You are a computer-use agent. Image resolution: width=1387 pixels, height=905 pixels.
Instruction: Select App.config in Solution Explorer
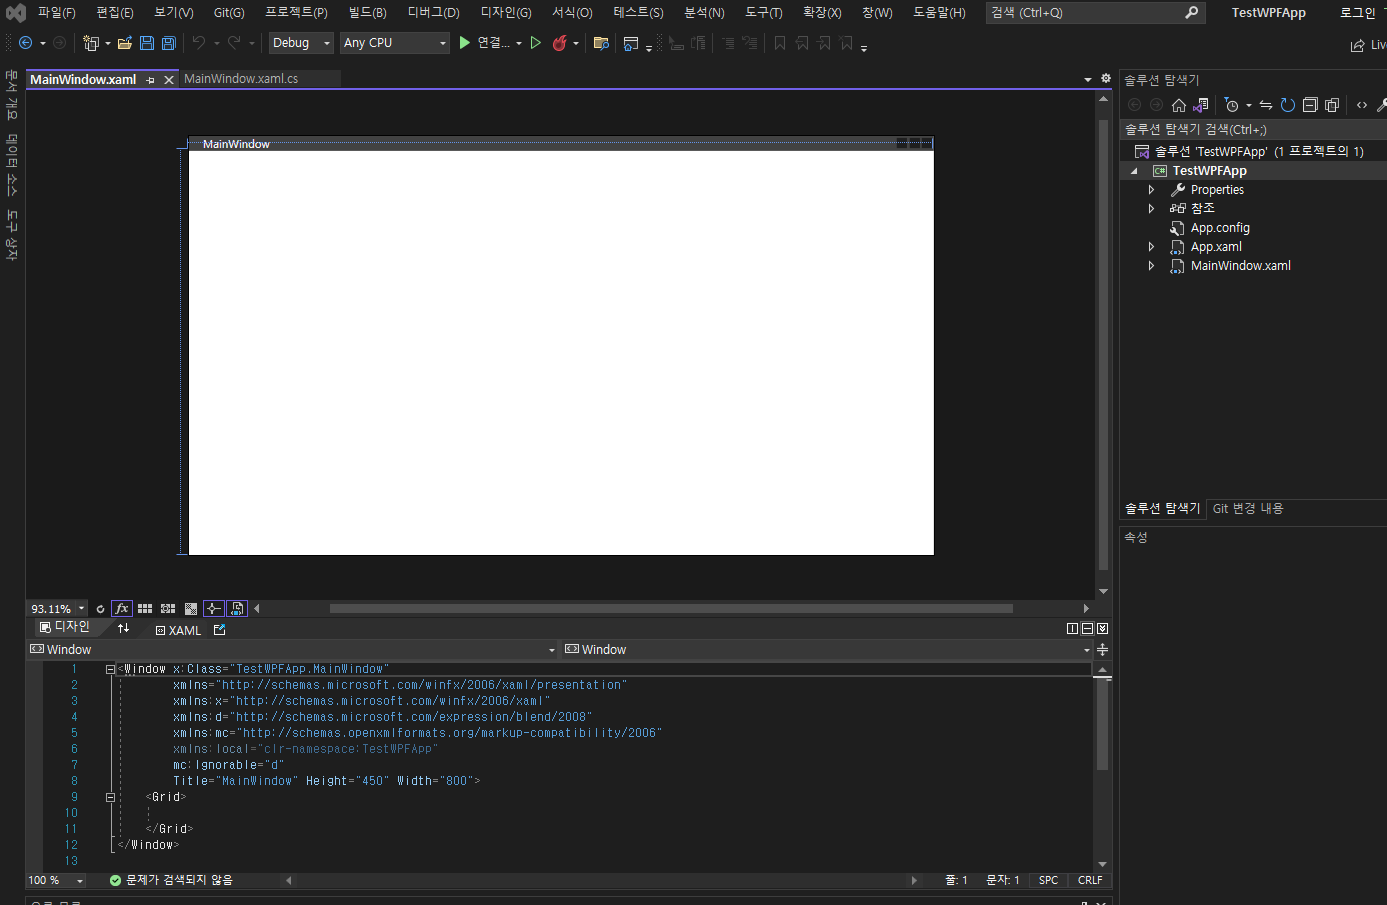point(1220,228)
